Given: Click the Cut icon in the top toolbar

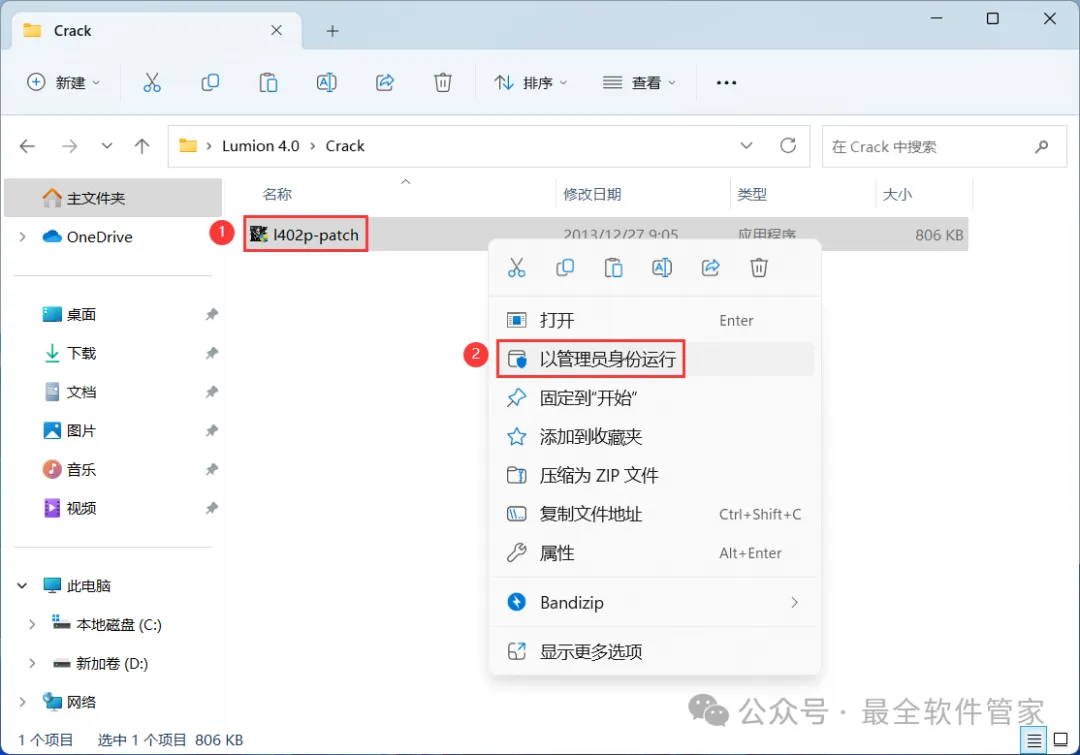Looking at the screenshot, I should (x=152, y=83).
